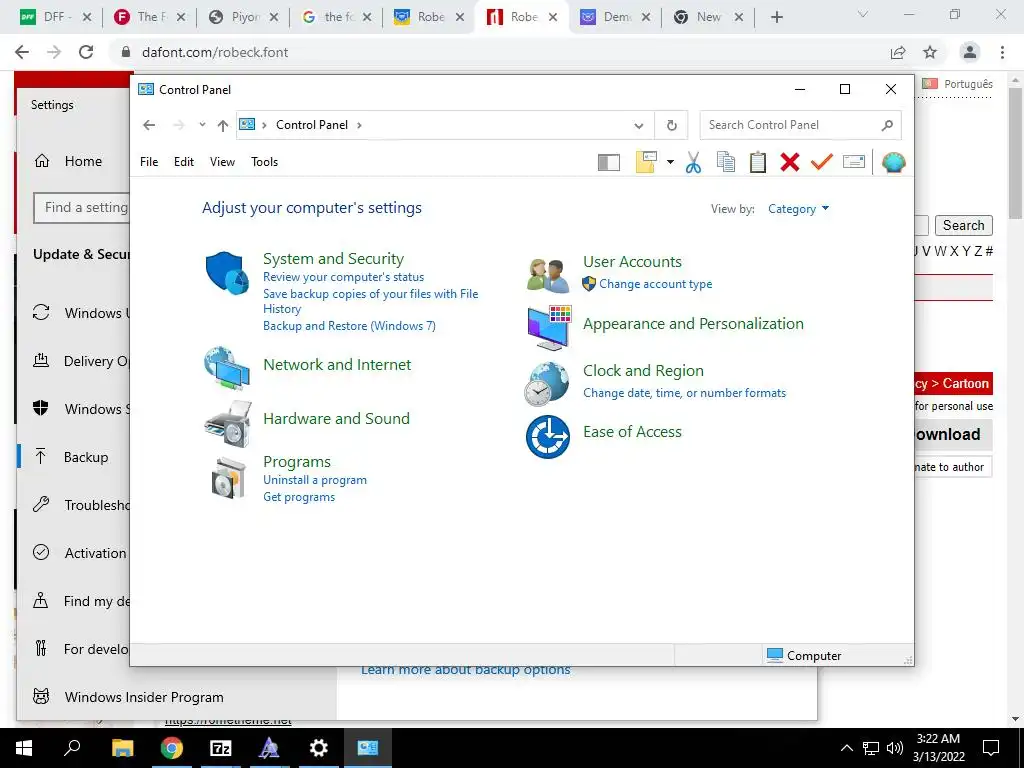Click Change date, time, or number formats
This screenshot has width=1024, height=768.
tap(684, 393)
